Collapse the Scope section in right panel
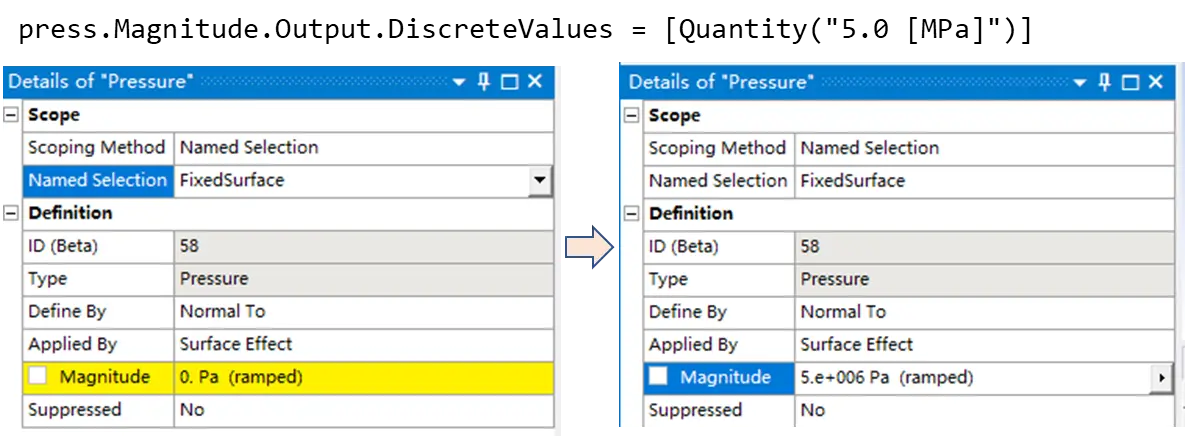 (632, 116)
